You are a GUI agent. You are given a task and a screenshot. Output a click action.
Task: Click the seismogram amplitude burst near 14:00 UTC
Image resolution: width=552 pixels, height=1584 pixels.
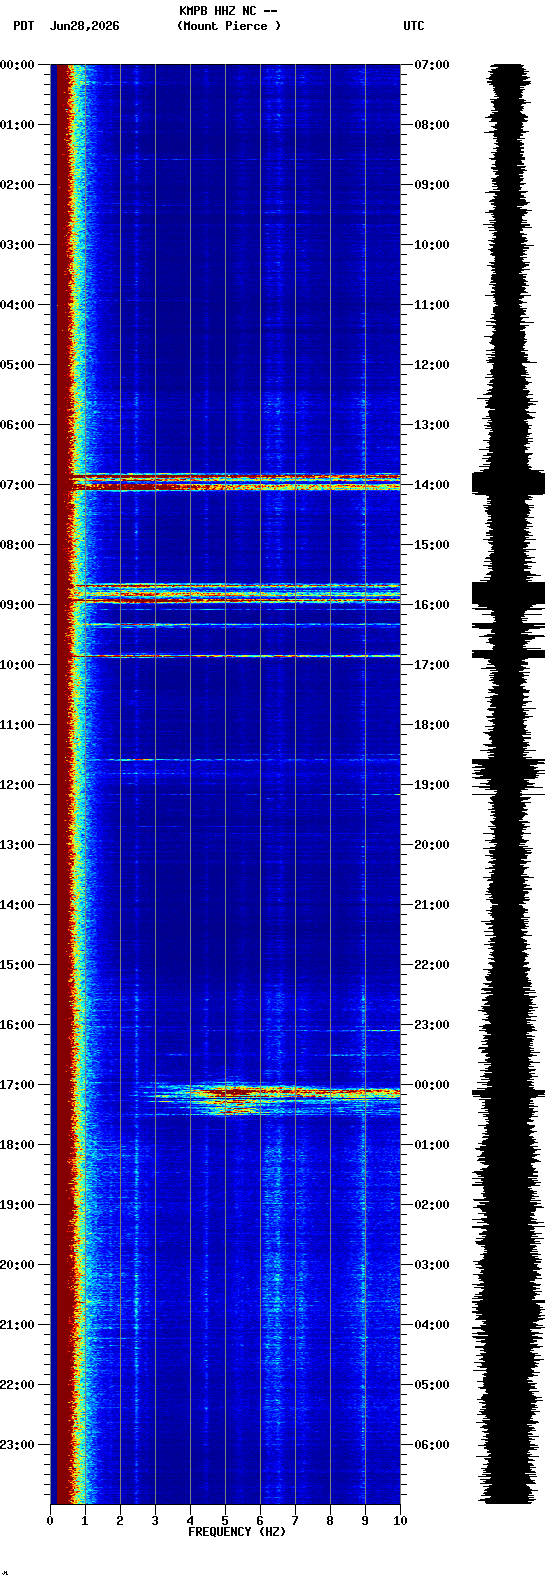click(x=508, y=484)
